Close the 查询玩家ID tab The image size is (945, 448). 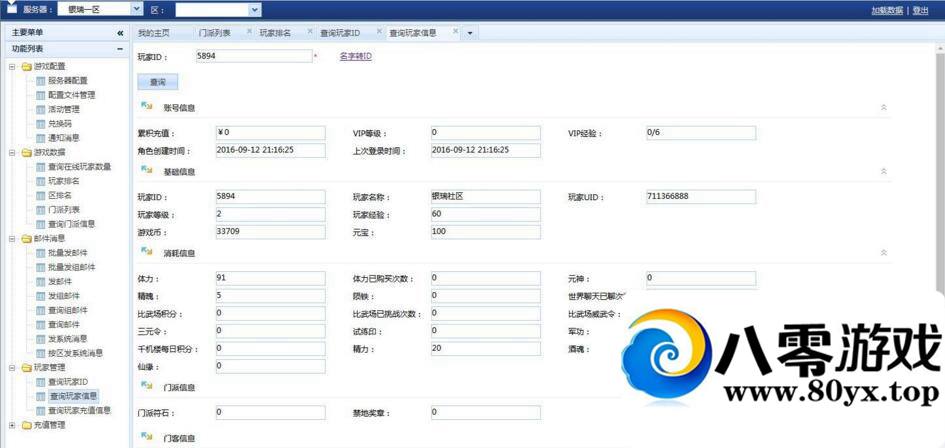point(378,31)
